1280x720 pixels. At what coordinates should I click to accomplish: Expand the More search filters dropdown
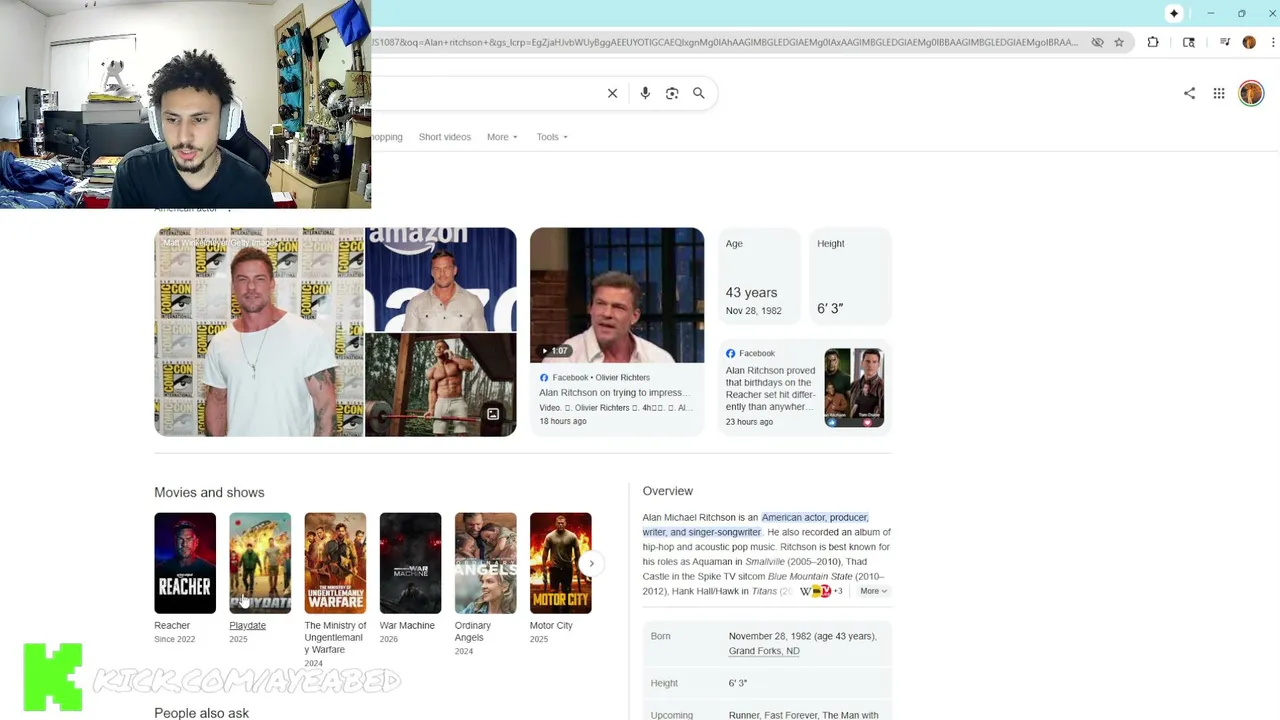(x=502, y=137)
